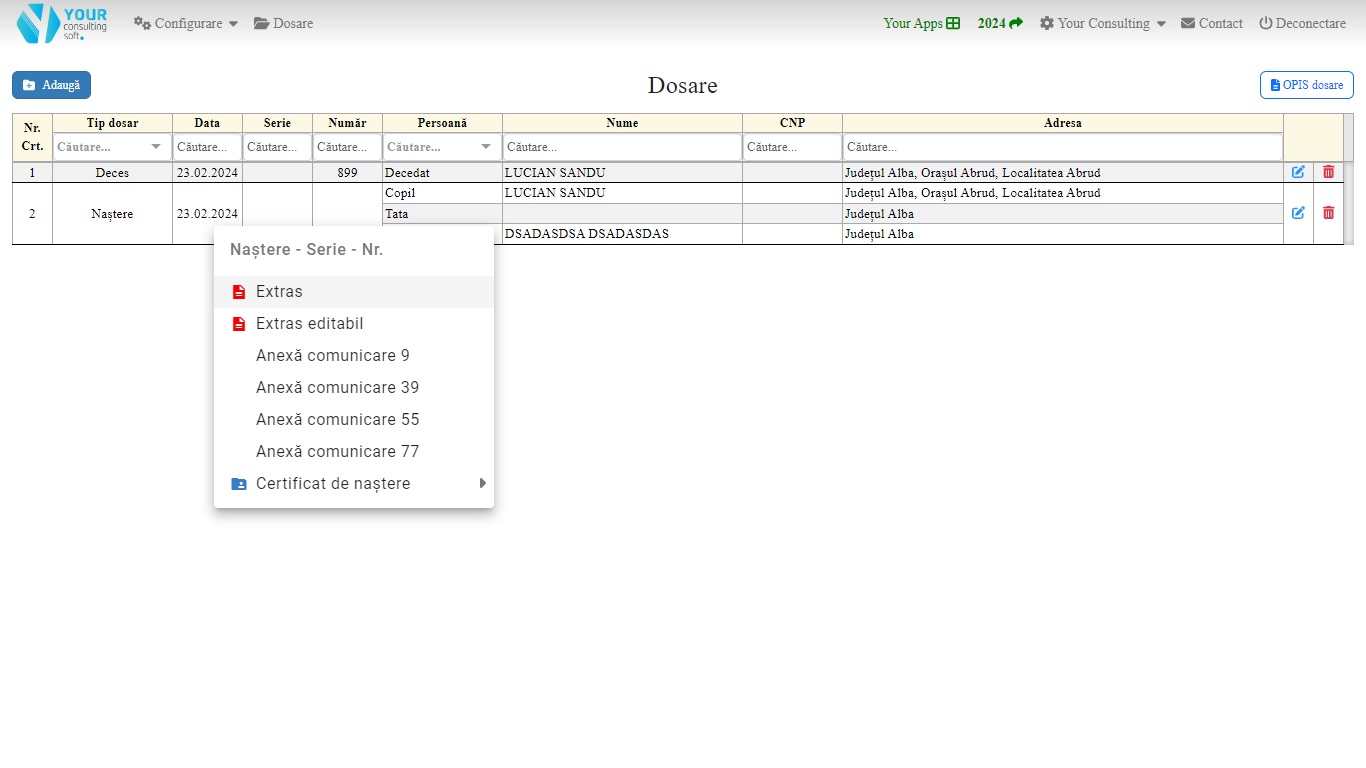This screenshot has height=768, width=1366.
Task: Click Deconectare to log out
Action: [1302, 23]
